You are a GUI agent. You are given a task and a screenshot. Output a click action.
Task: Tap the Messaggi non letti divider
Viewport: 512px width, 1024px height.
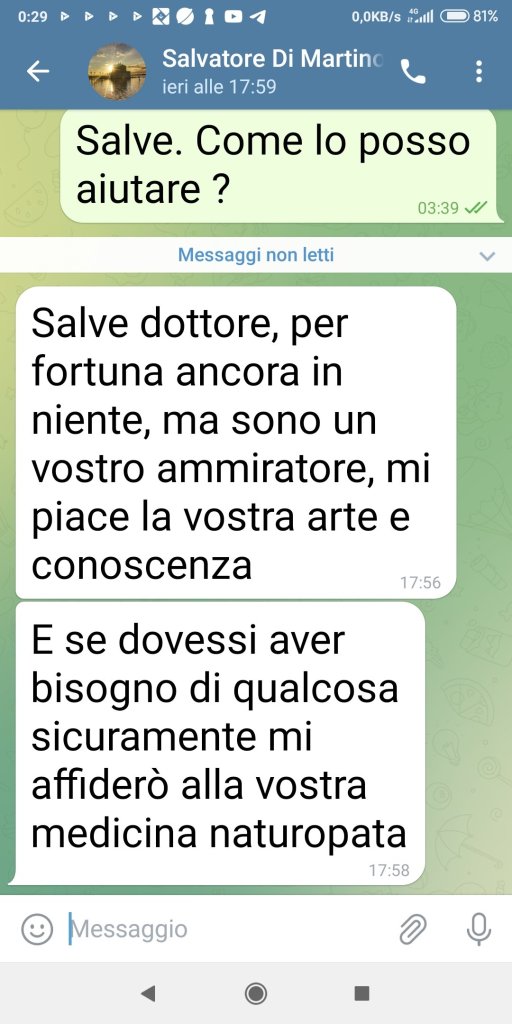[256, 255]
